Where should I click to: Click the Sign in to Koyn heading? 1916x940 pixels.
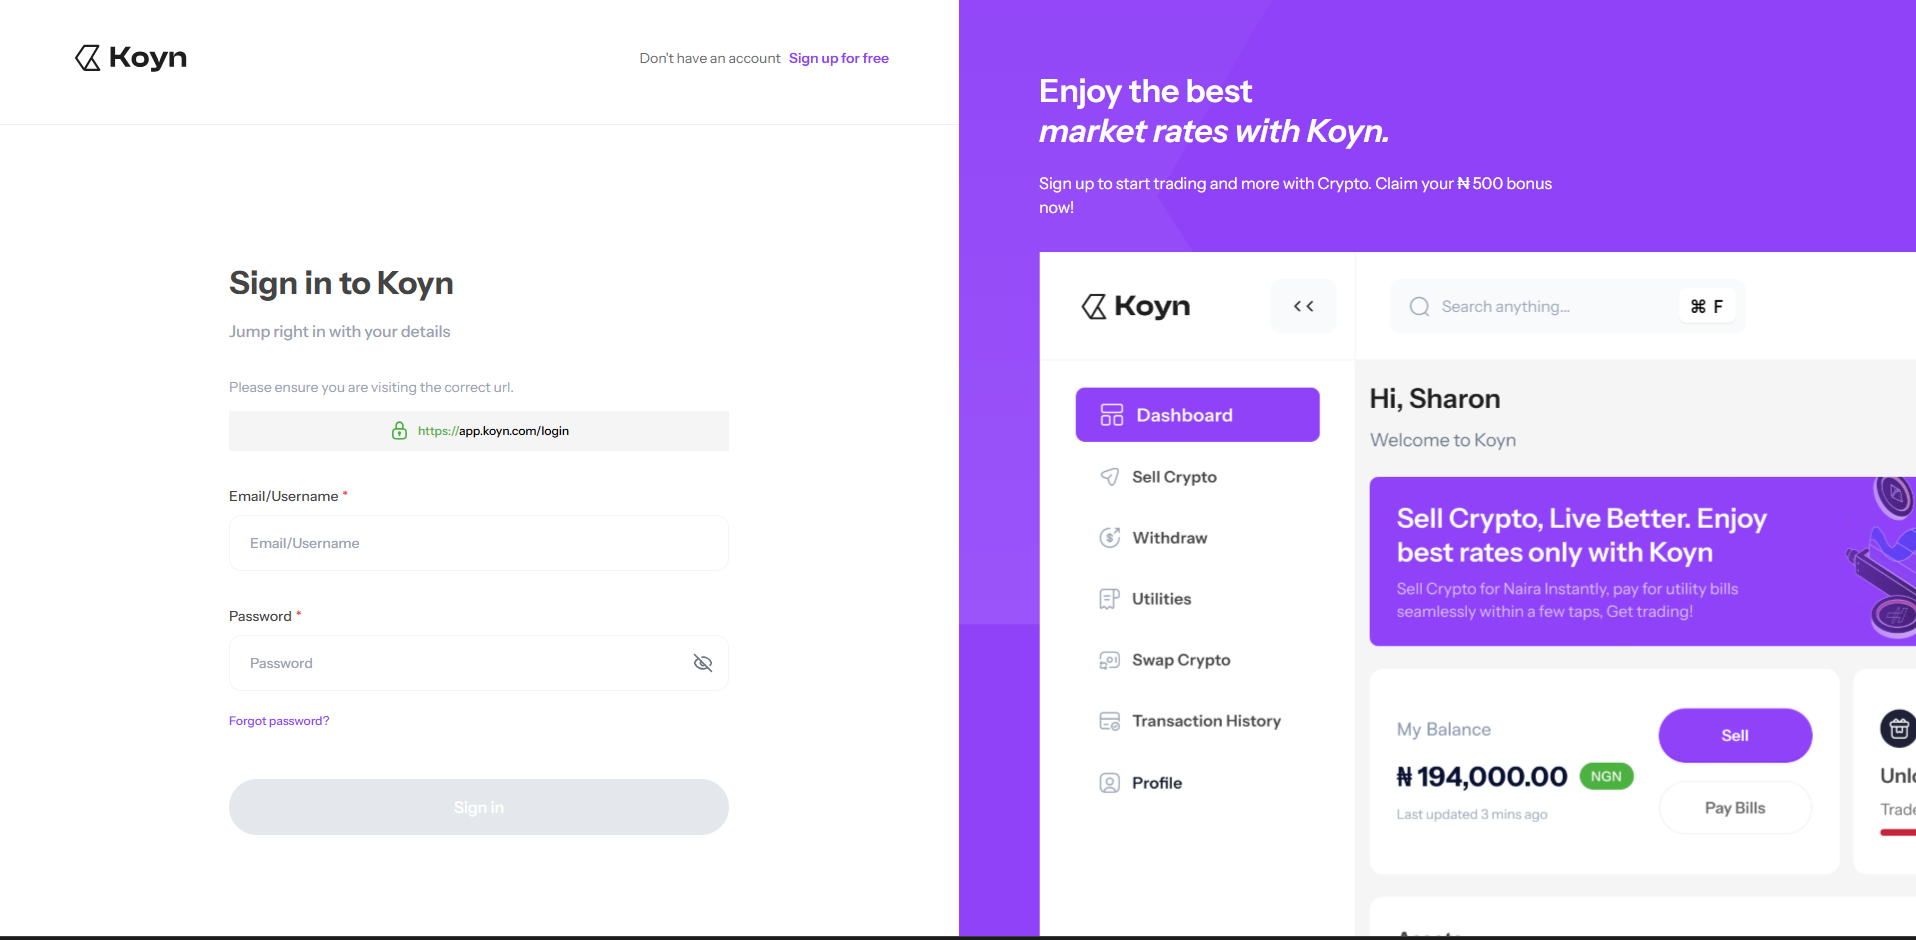[x=341, y=283]
